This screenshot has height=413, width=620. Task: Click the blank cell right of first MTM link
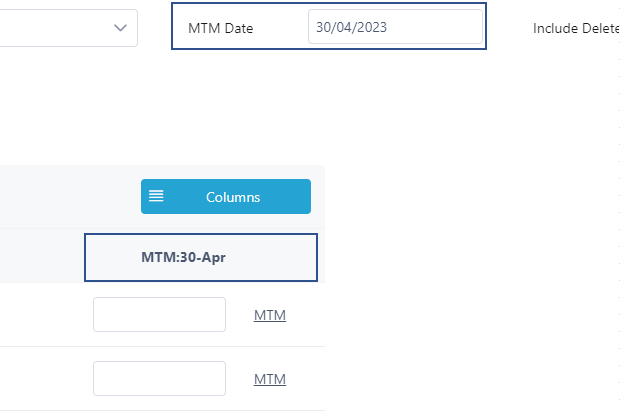click(x=306, y=314)
